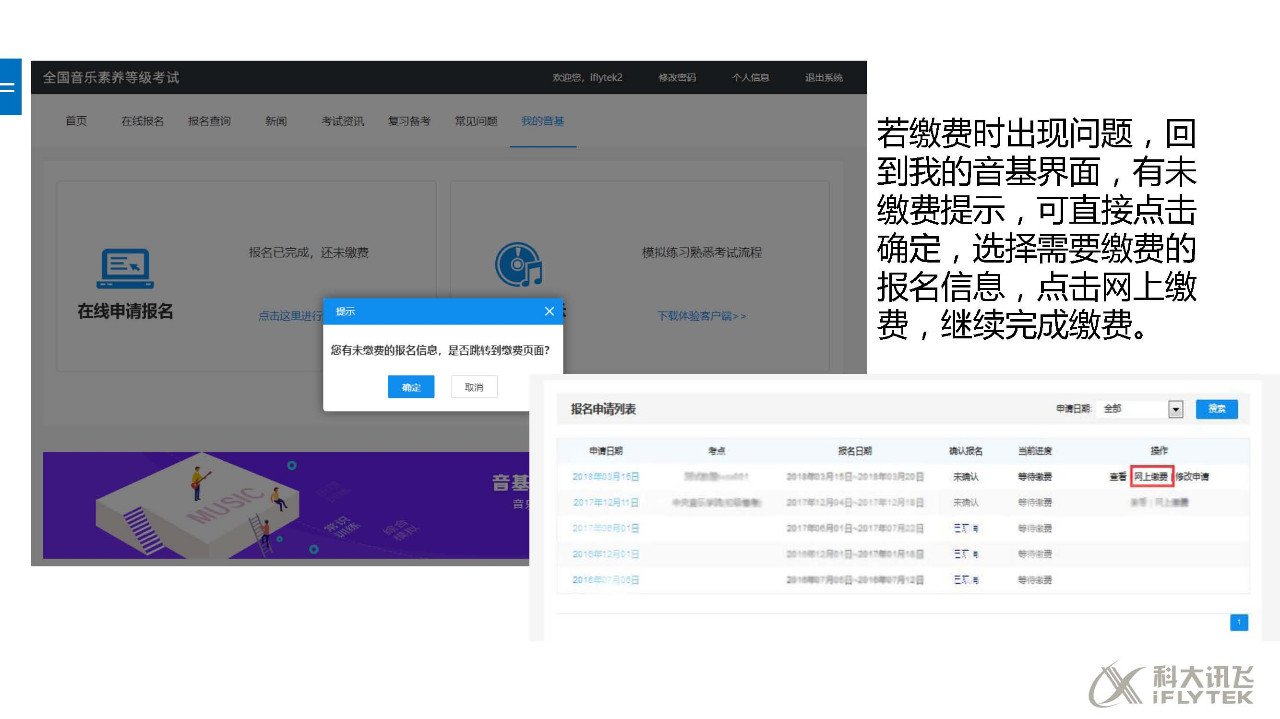
Task: Click 修改申请 in the first list row
Action: click(x=1192, y=477)
